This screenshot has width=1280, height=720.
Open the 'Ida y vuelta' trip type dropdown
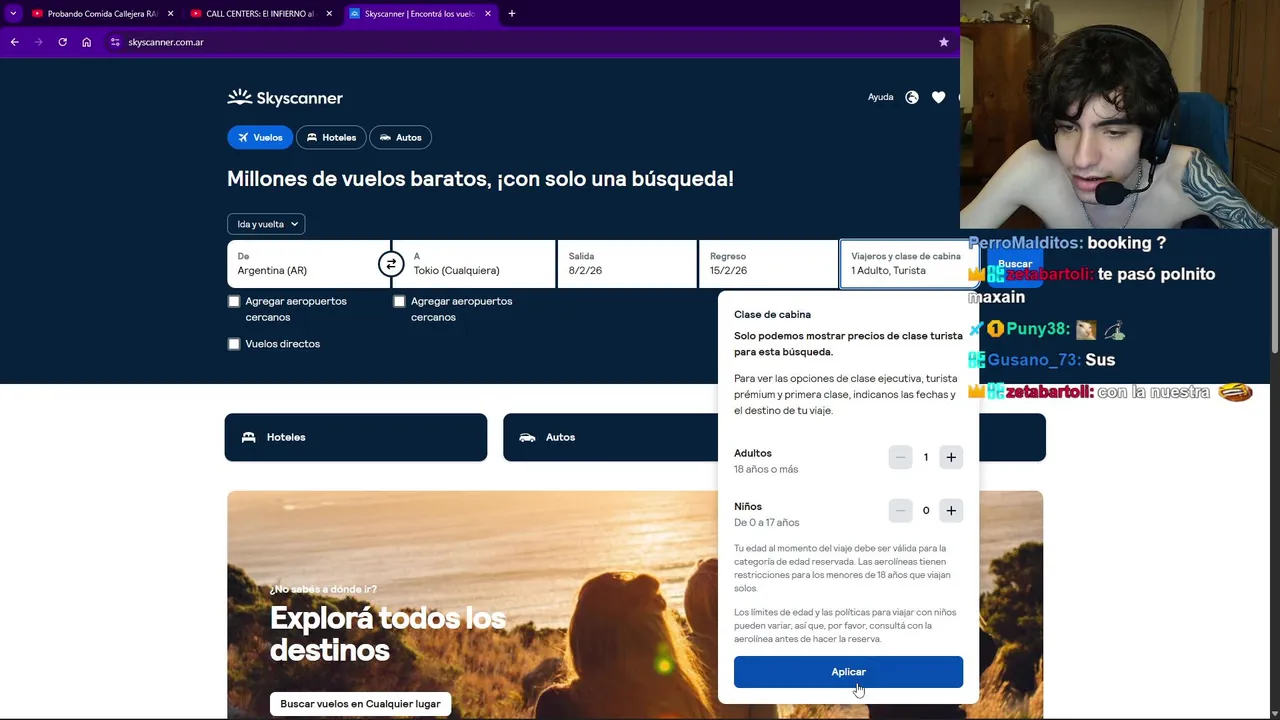[x=266, y=224]
